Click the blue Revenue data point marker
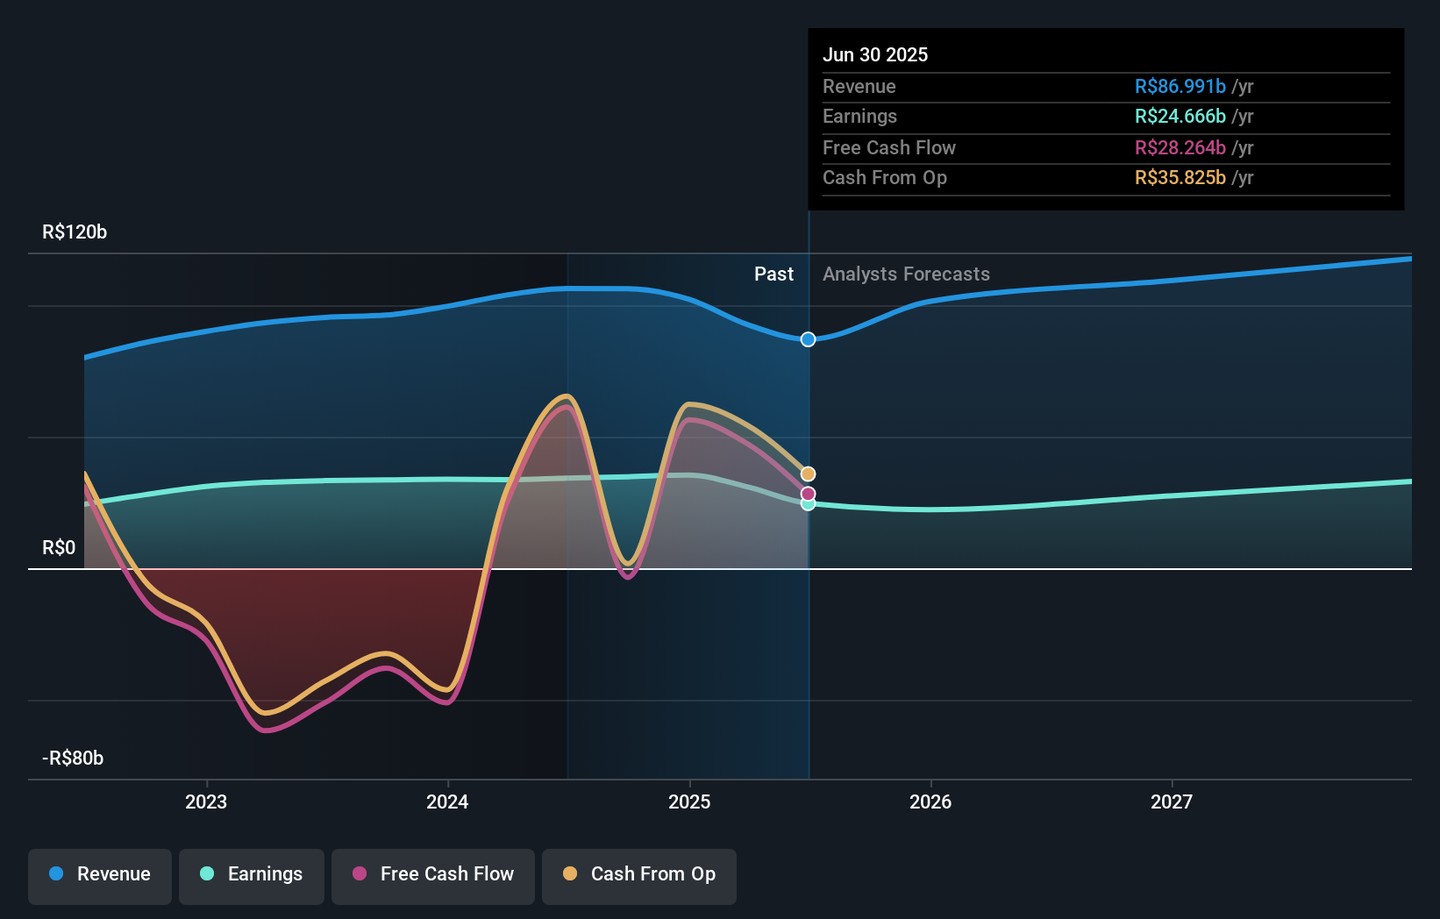 pos(808,340)
